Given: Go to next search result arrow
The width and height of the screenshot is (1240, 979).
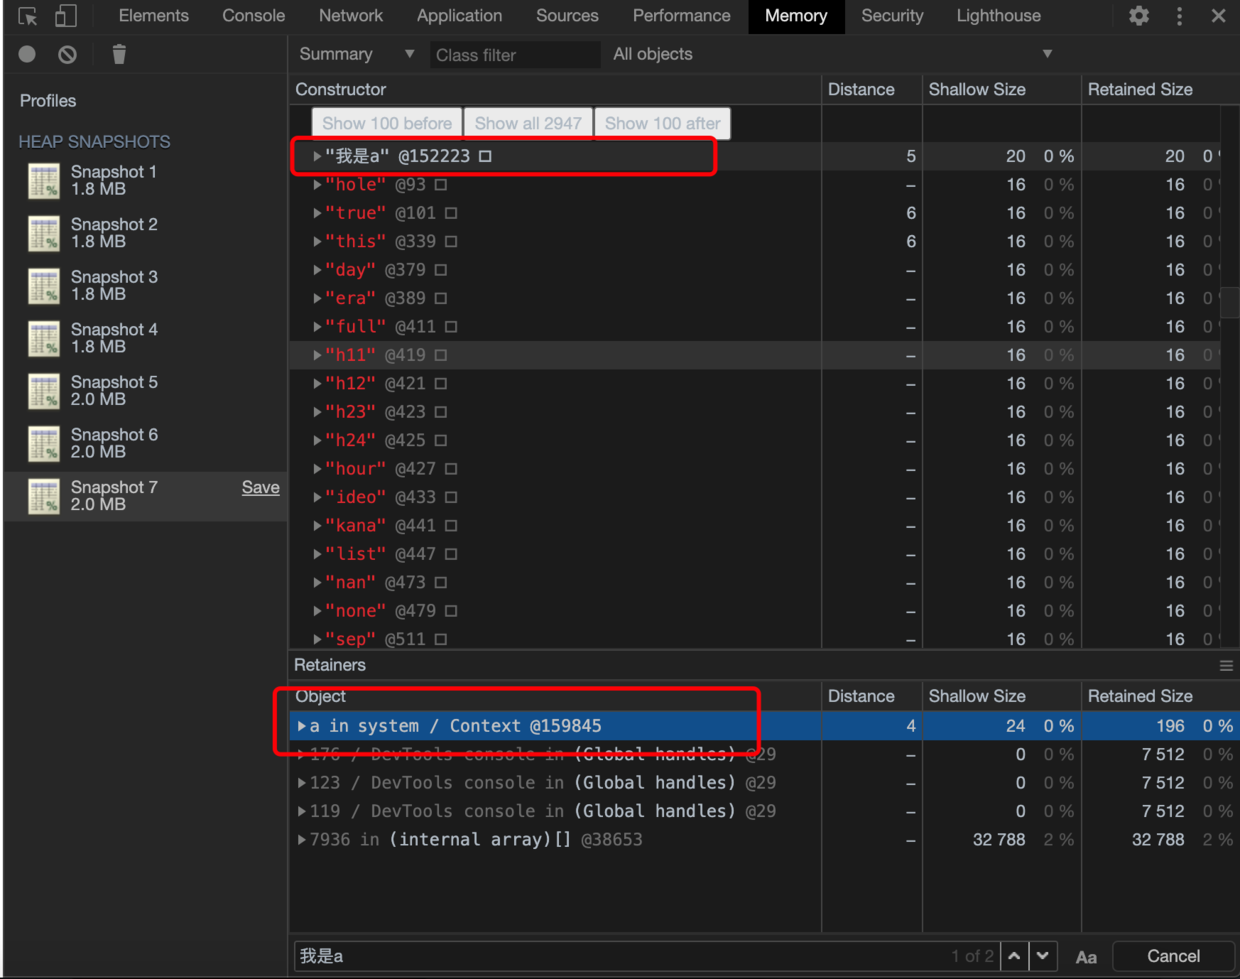Looking at the screenshot, I should (1043, 956).
